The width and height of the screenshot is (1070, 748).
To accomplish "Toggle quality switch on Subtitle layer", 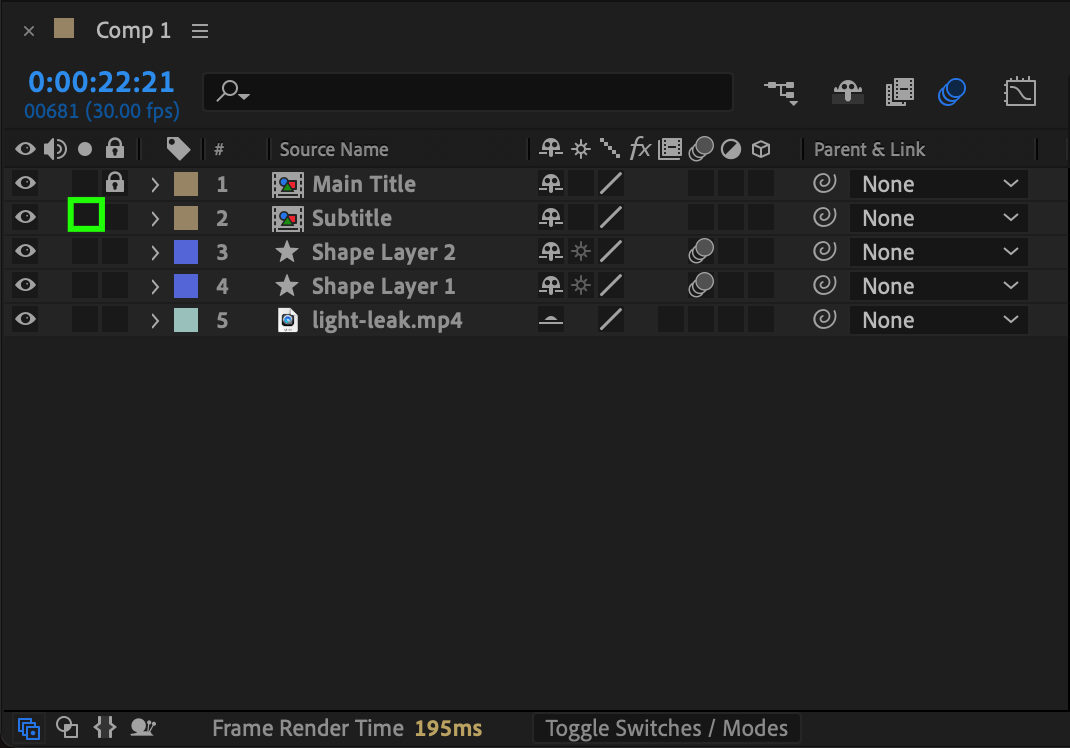I will coord(610,218).
